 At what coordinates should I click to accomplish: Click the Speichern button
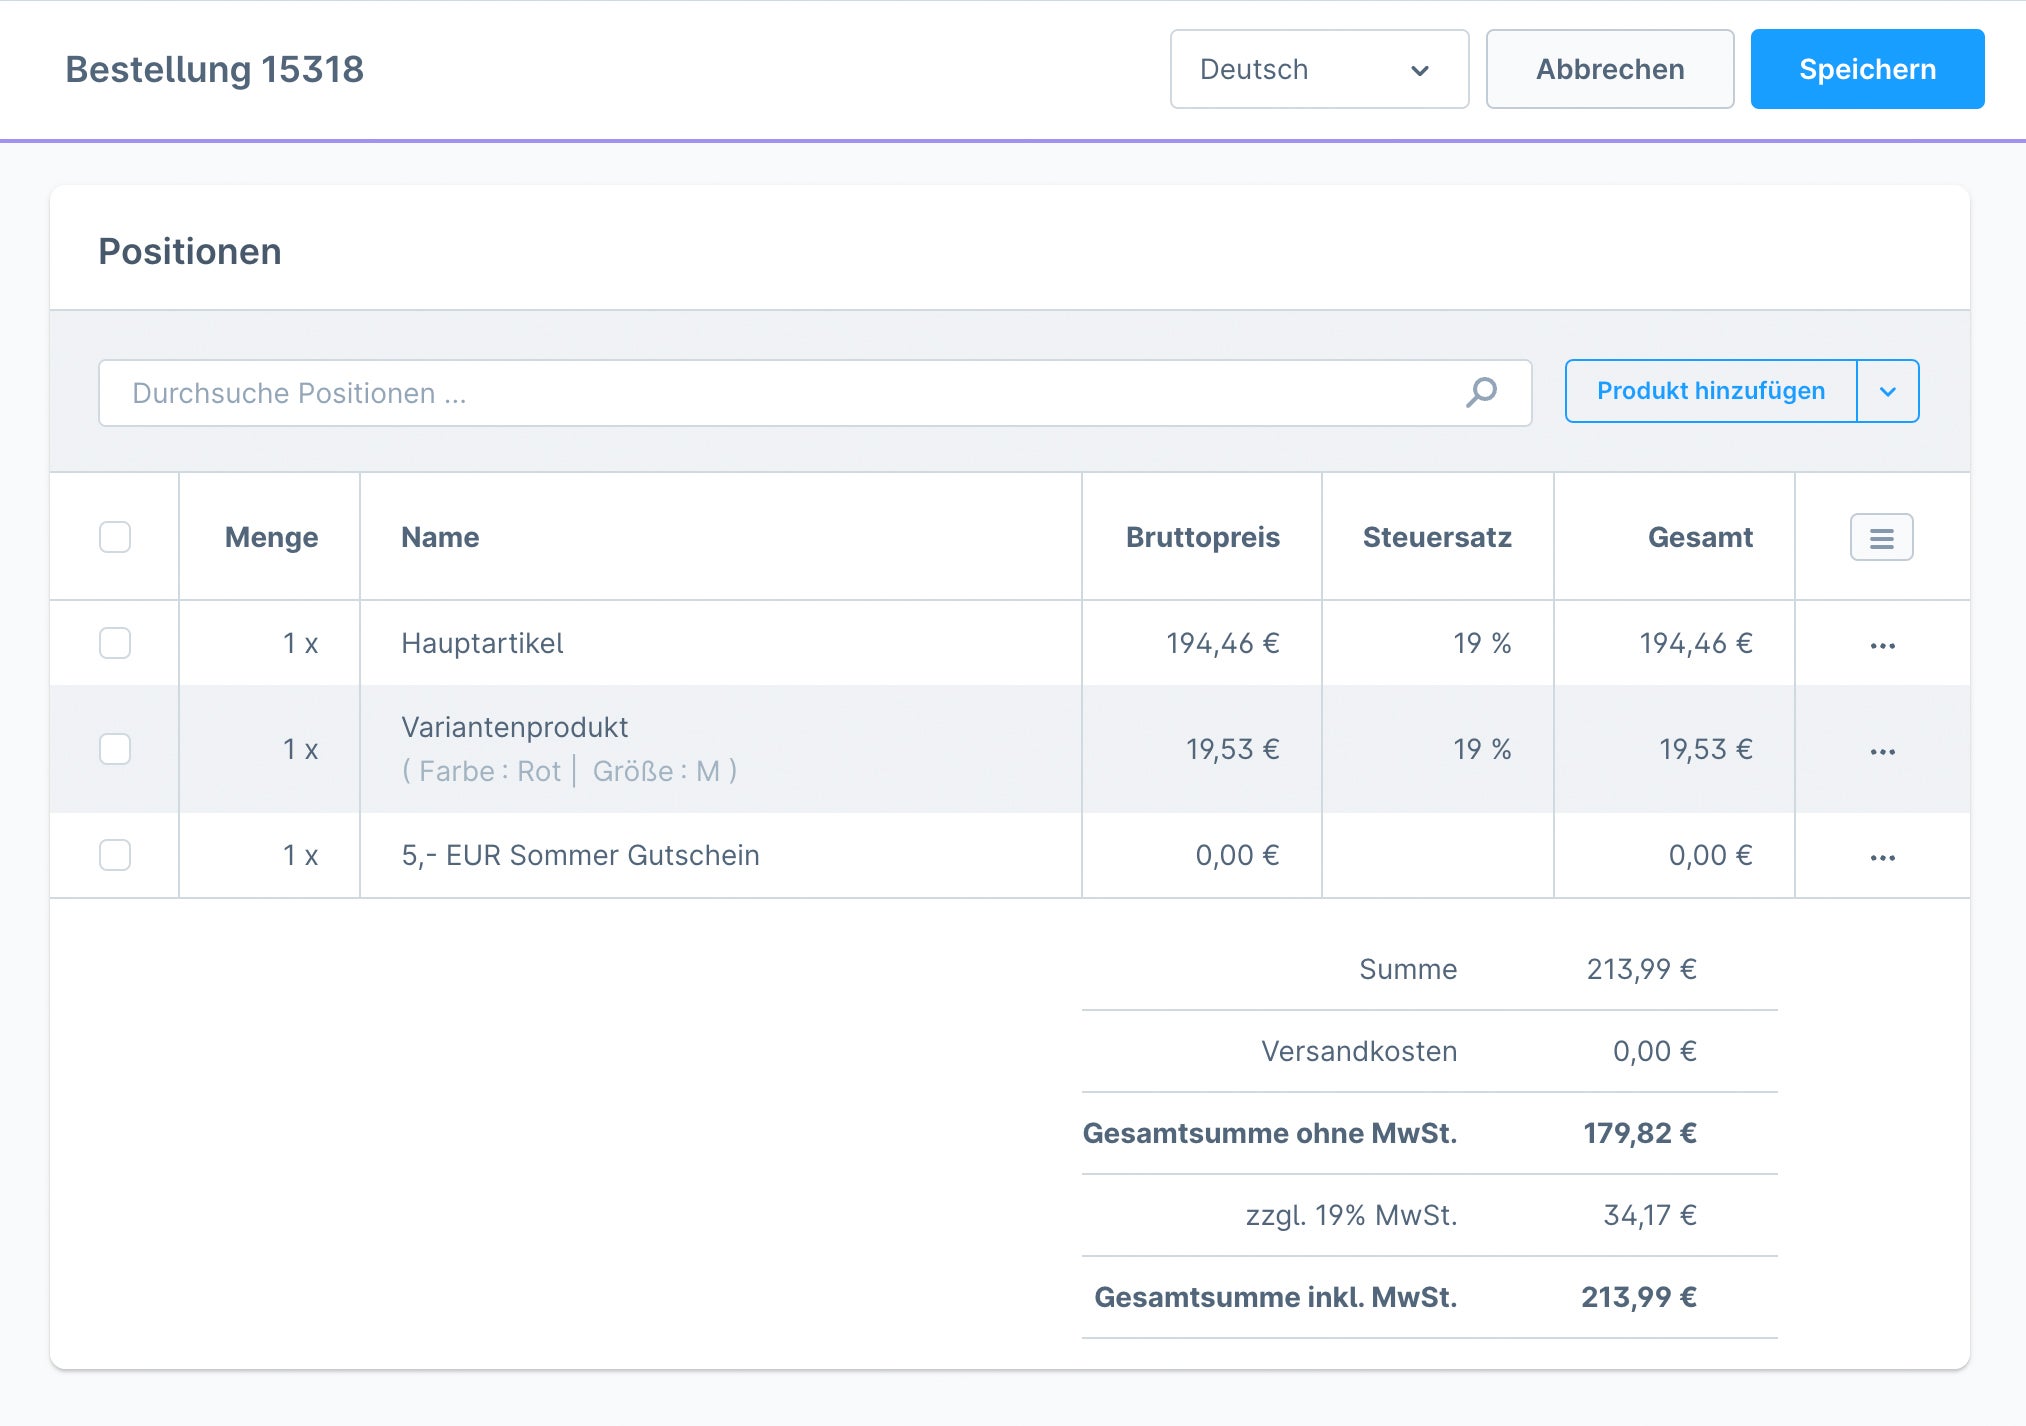point(1867,69)
